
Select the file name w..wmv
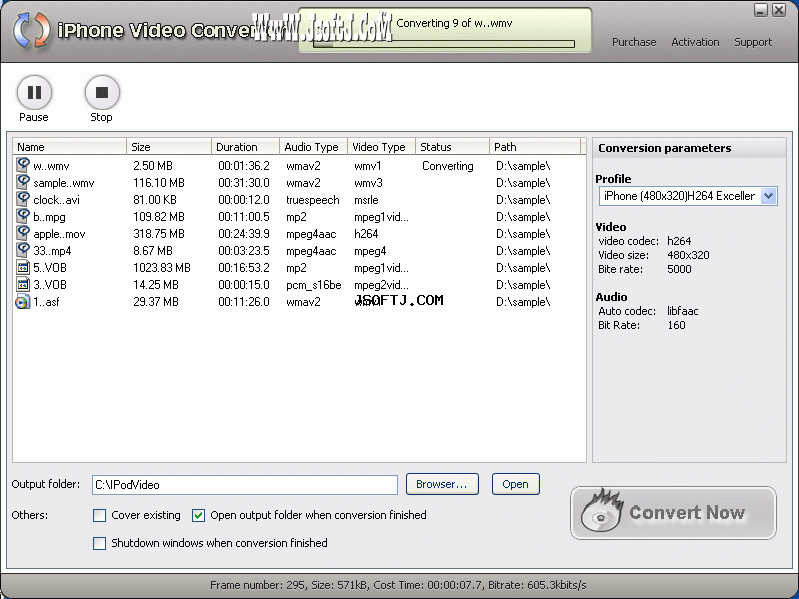51,166
